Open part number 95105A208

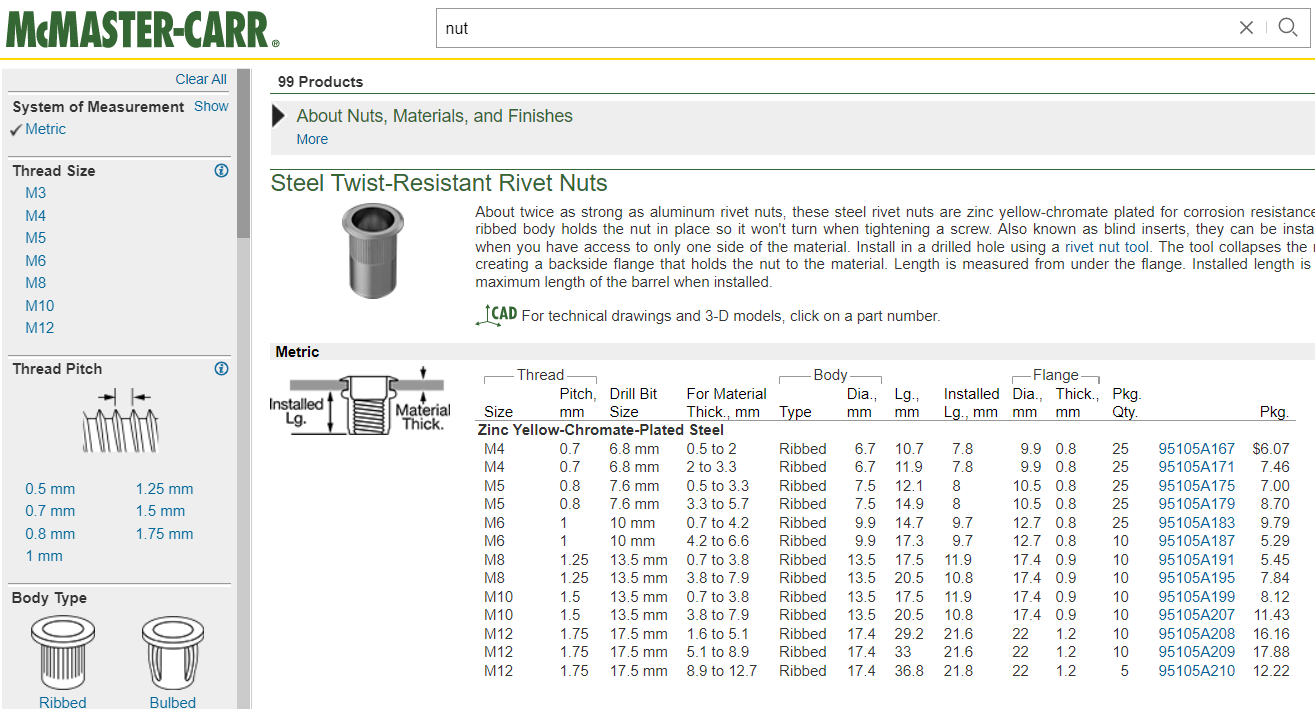click(x=1196, y=634)
